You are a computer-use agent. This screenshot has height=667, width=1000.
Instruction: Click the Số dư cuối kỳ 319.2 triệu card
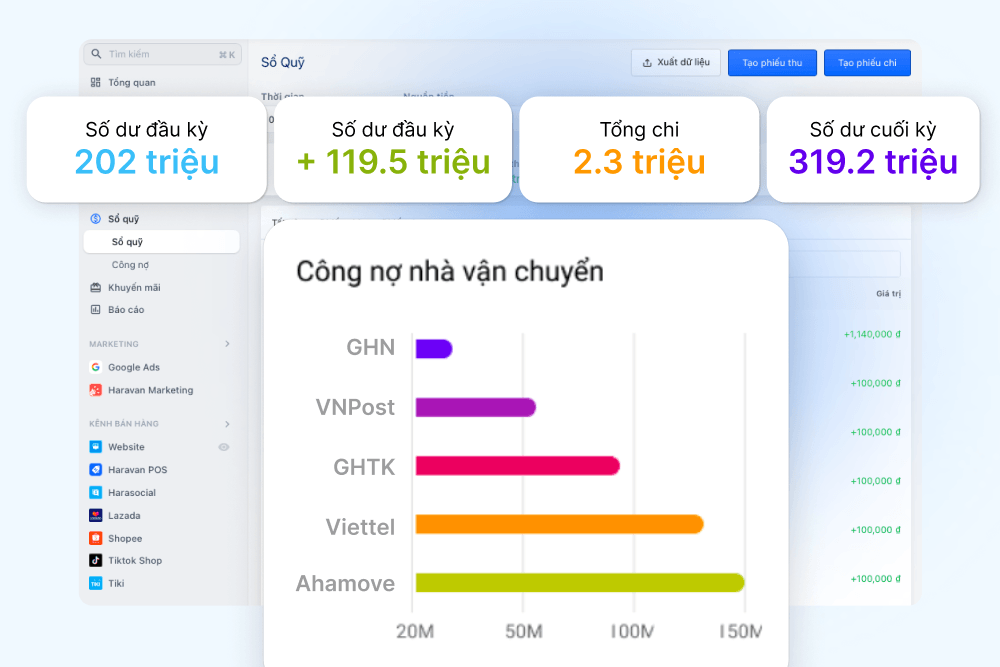(x=873, y=149)
